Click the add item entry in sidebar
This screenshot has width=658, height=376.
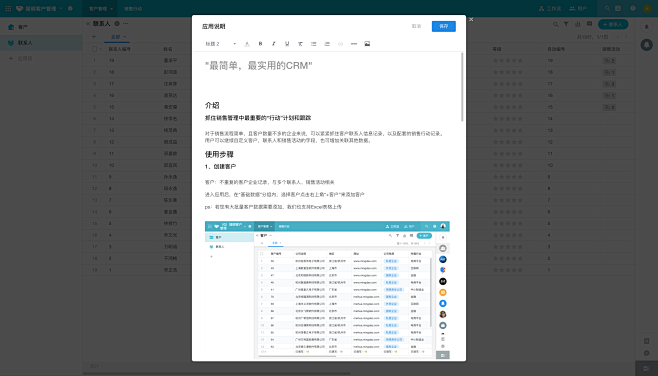pyautogui.click(x=21, y=58)
